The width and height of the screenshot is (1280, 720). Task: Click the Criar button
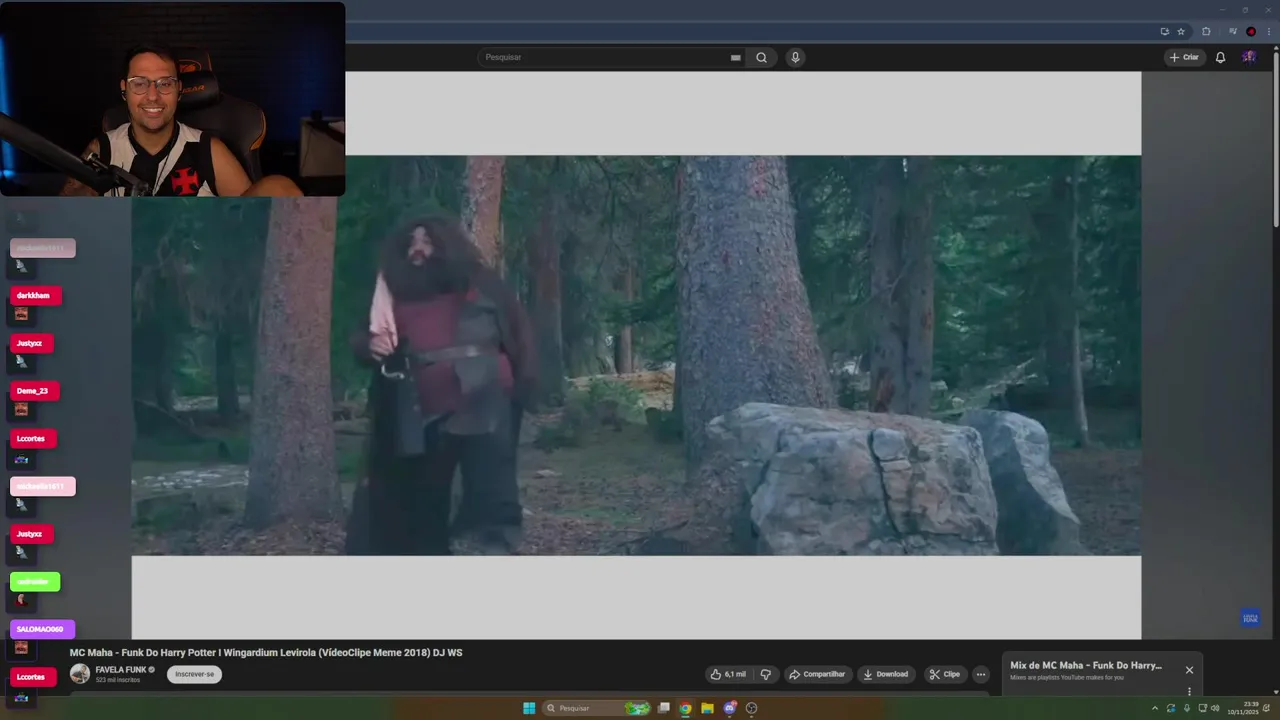pyautogui.click(x=1184, y=57)
